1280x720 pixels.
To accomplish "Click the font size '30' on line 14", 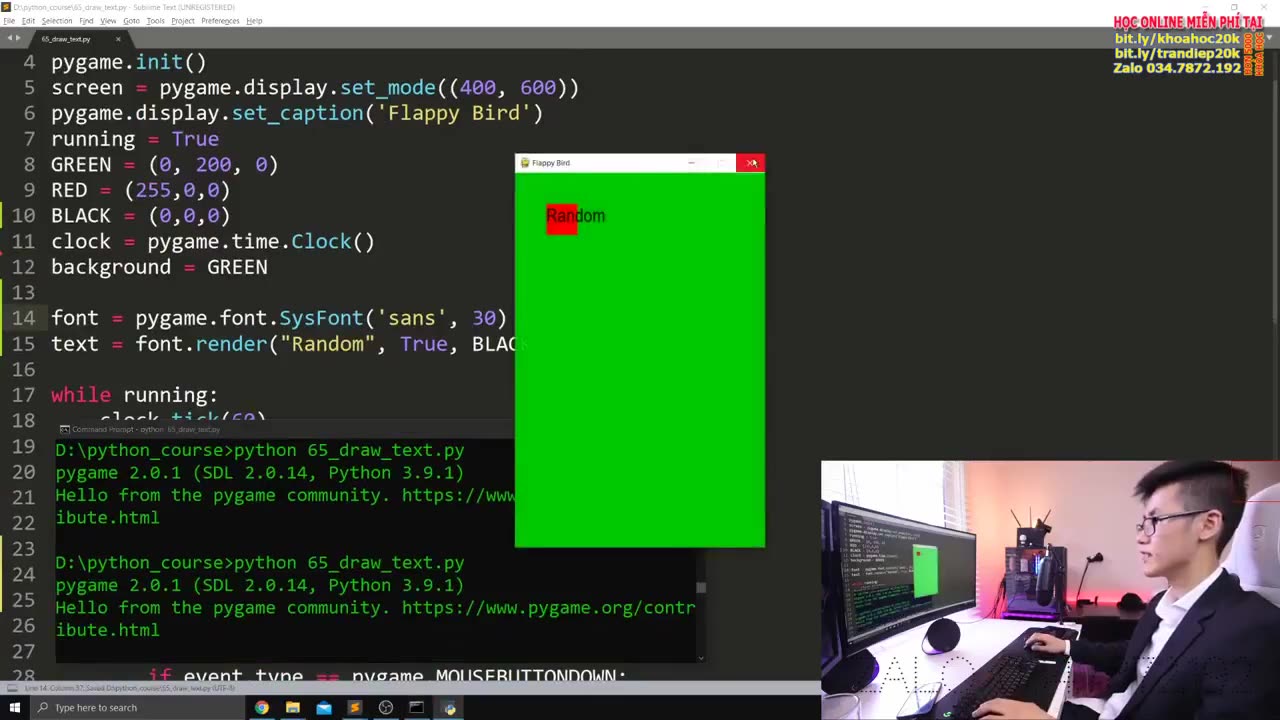I will pos(484,318).
